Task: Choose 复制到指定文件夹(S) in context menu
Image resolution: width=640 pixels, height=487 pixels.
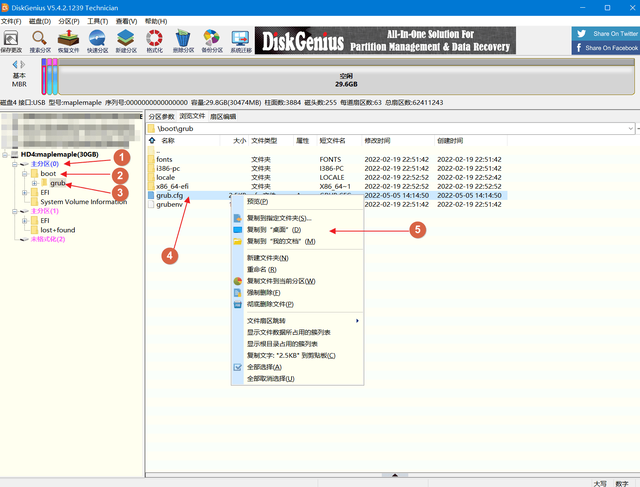Action: pos(297,218)
